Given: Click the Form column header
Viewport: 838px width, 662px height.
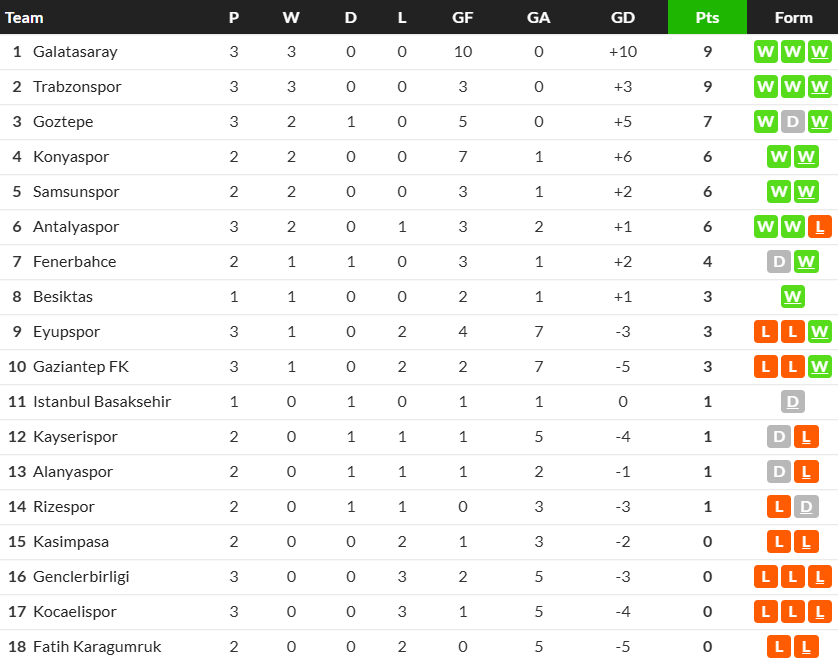Looking at the screenshot, I should point(794,18).
